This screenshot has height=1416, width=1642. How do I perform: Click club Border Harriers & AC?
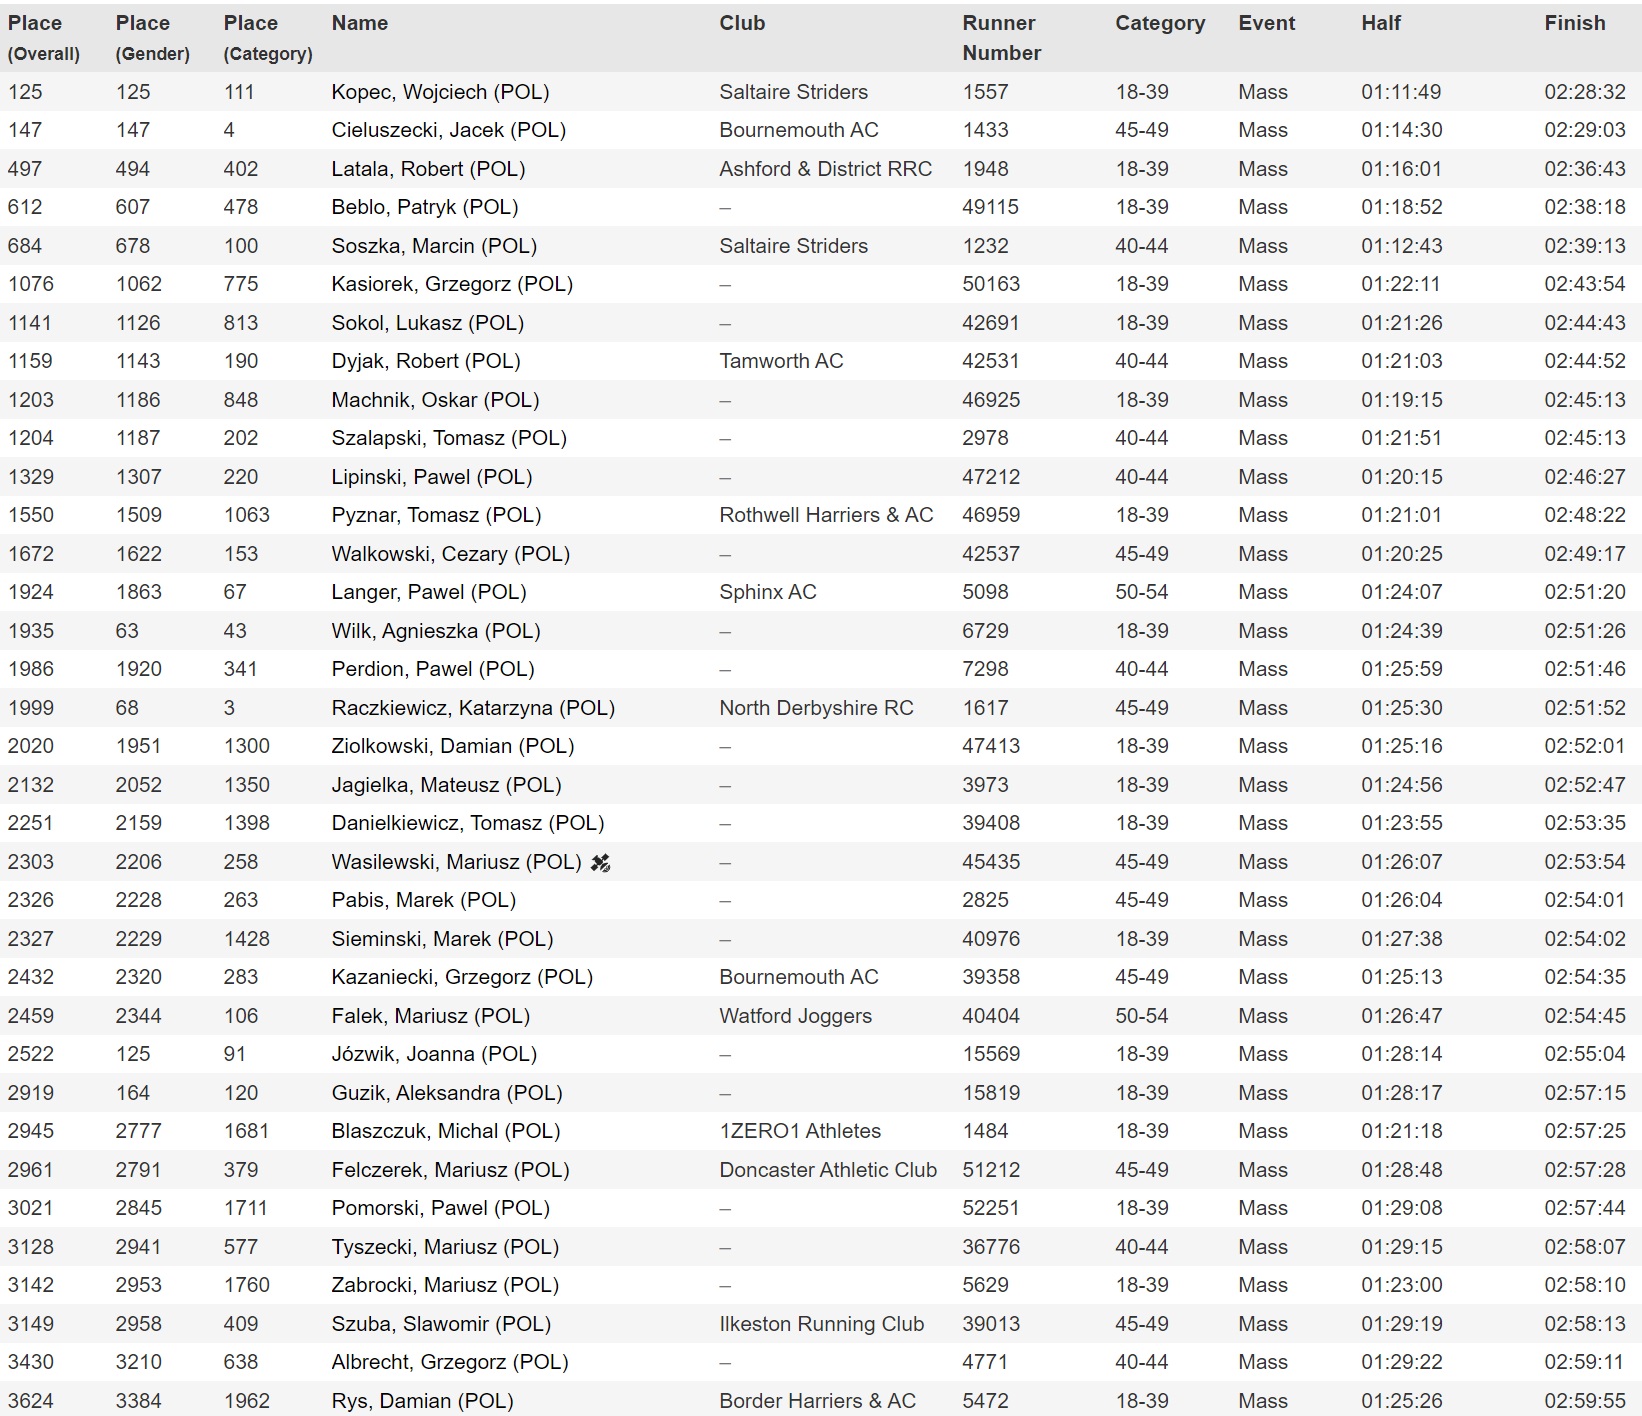[817, 1401]
